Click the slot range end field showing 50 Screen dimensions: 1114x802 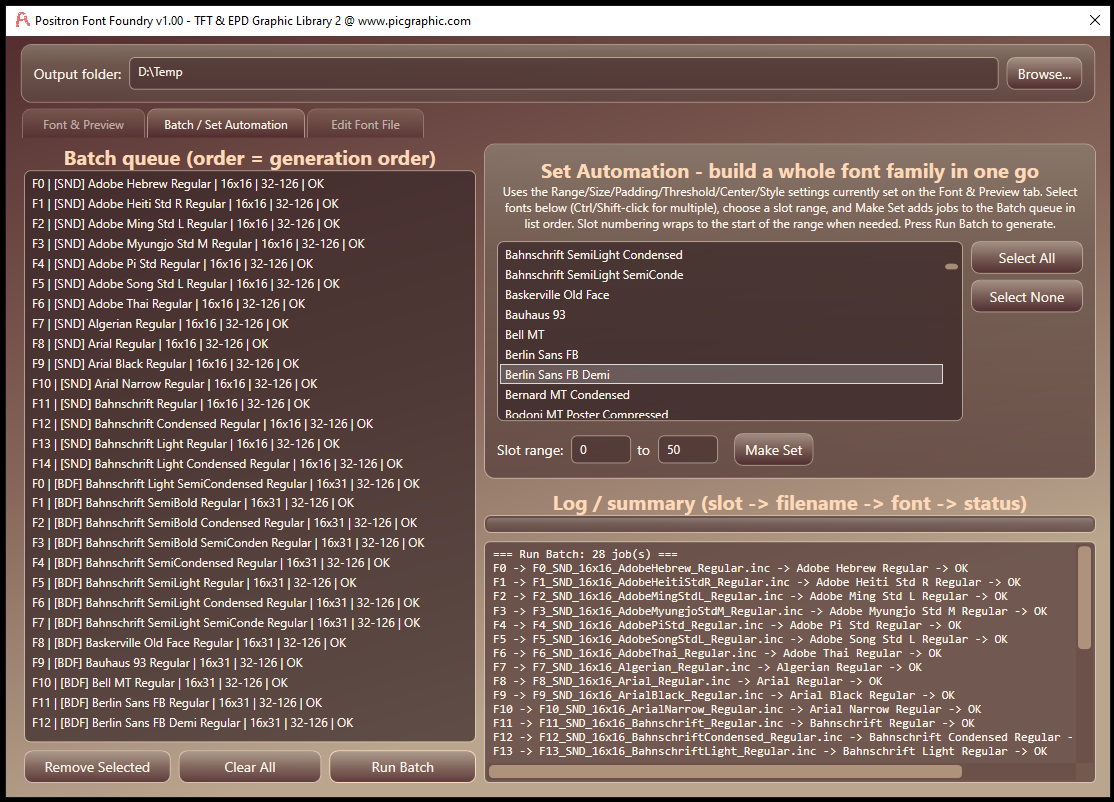tap(688, 450)
